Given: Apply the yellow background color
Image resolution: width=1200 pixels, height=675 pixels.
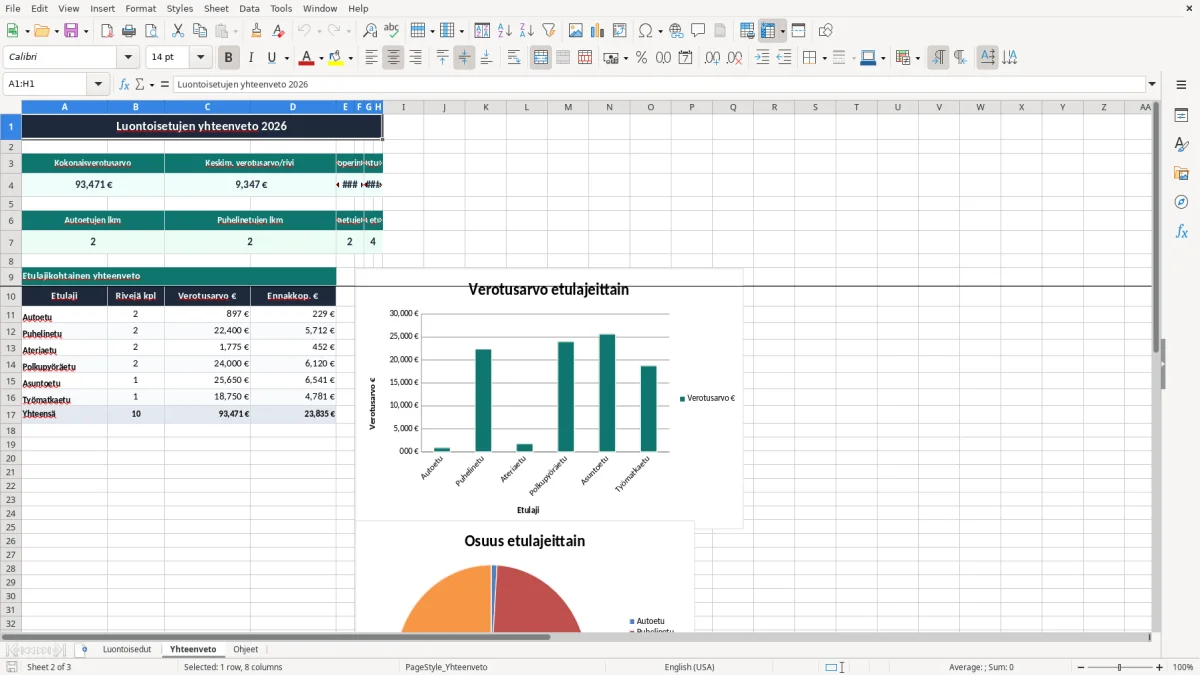Looking at the screenshot, I should click(x=336, y=58).
